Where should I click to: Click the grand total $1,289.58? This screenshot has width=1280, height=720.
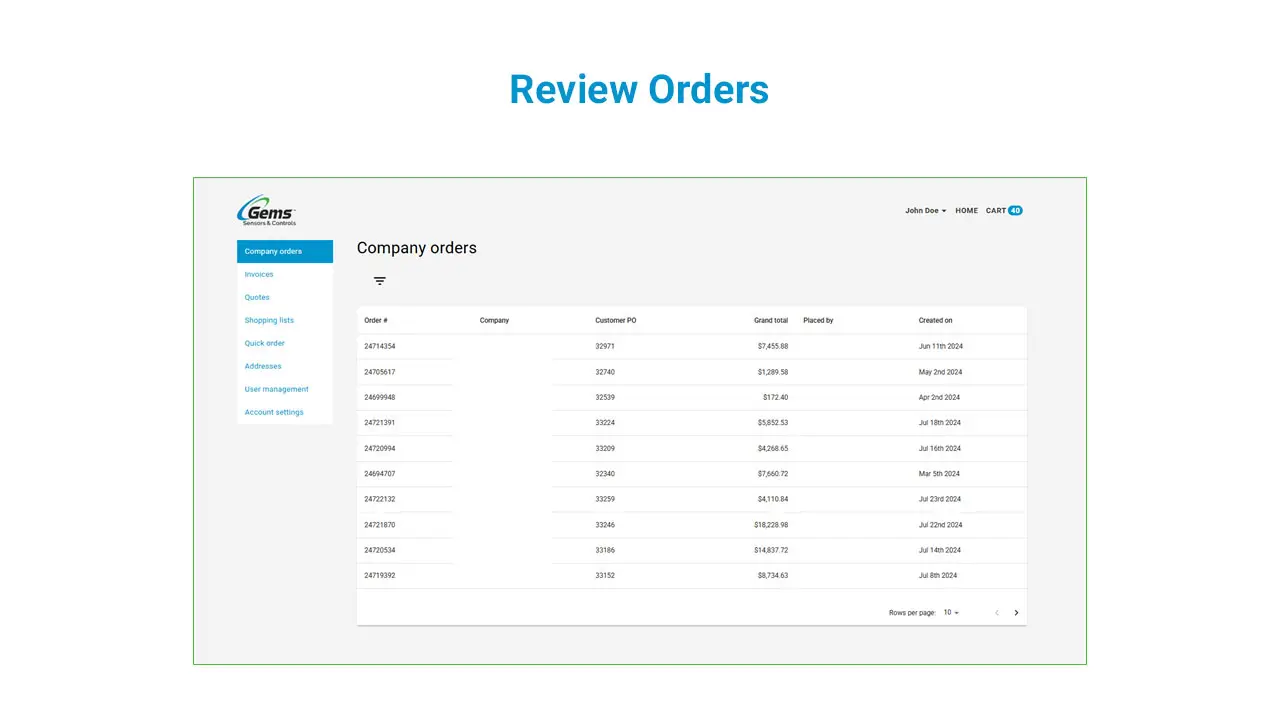(773, 372)
